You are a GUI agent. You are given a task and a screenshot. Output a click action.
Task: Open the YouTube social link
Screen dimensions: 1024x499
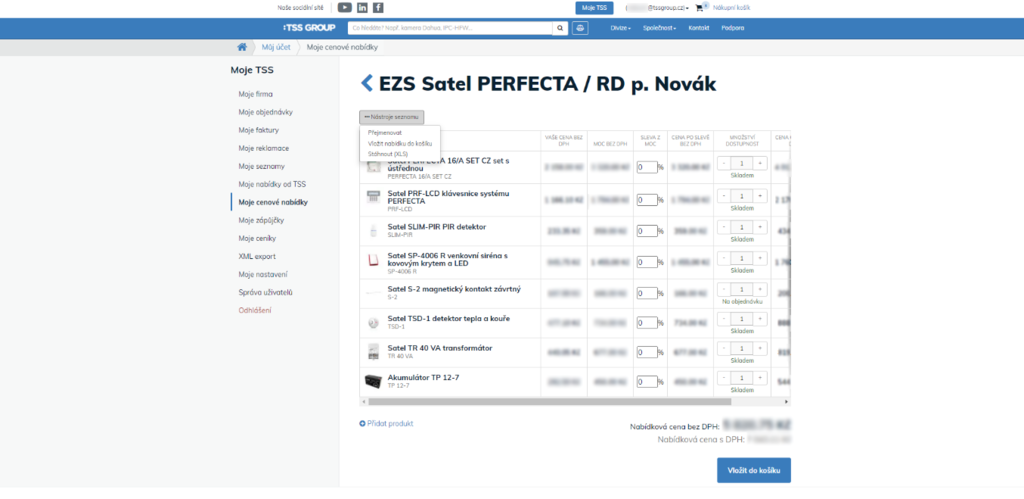tap(344, 8)
